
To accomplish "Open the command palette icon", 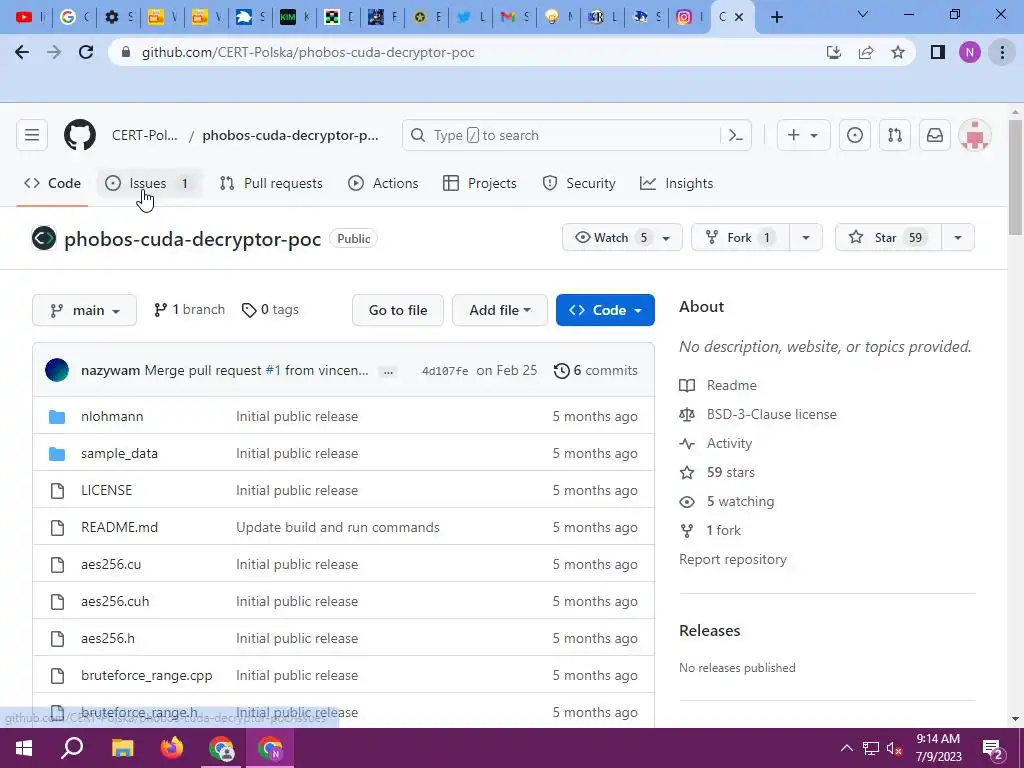I will (x=736, y=135).
